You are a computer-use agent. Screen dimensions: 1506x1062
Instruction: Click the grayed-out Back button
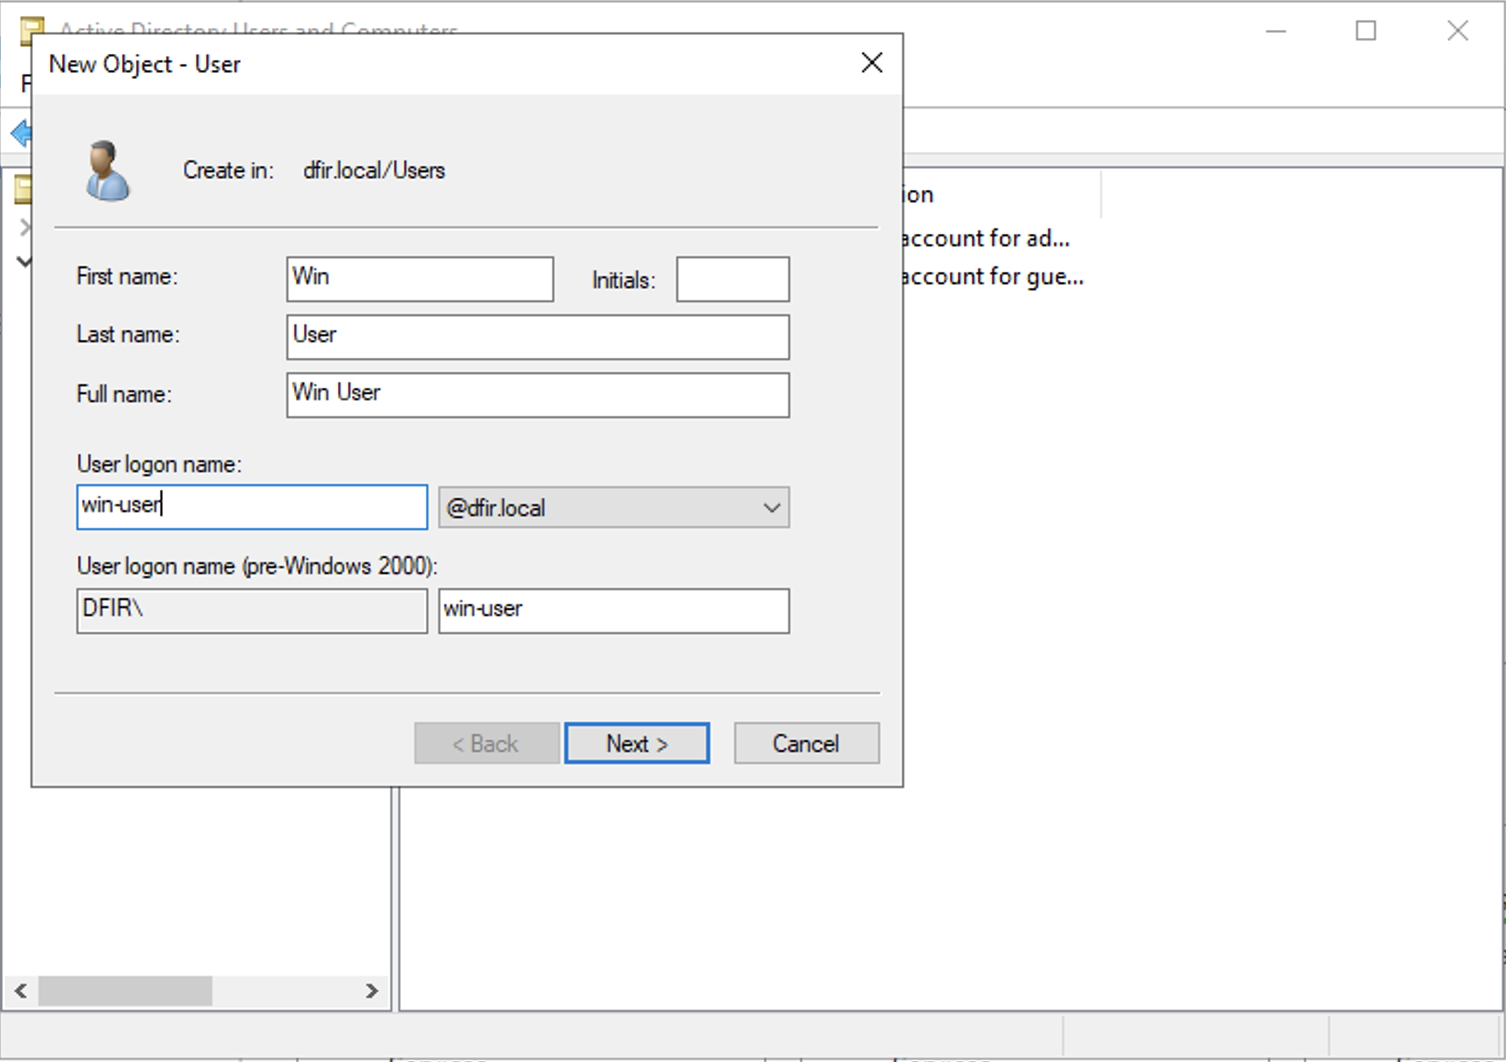pyautogui.click(x=486, y=744)
